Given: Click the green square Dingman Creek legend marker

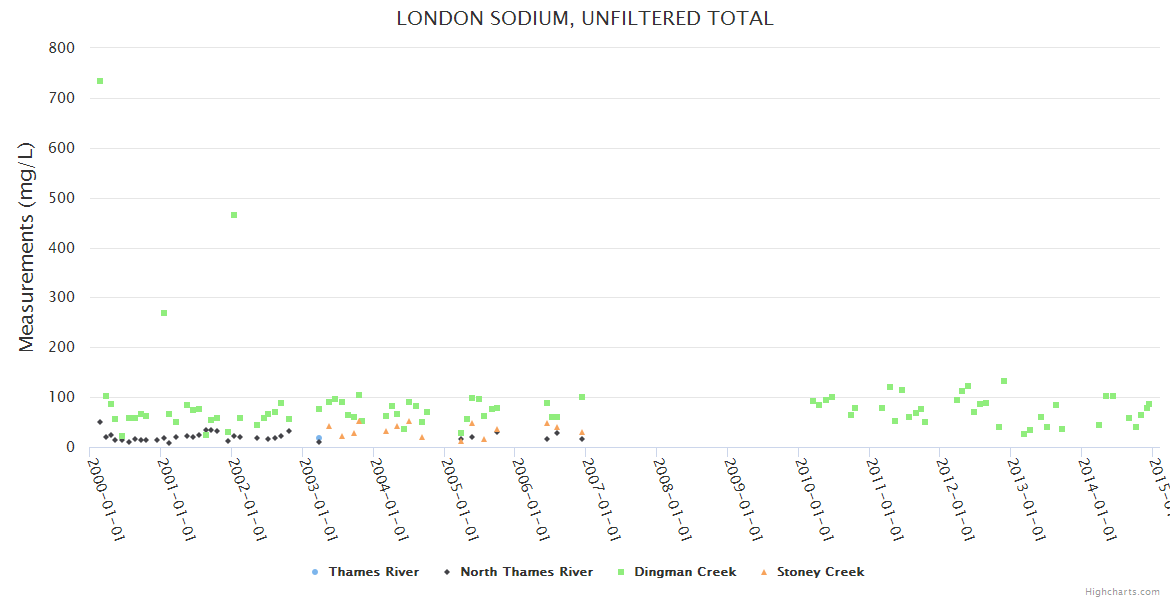Looking at the screenshot, I should tap(621, 572).
